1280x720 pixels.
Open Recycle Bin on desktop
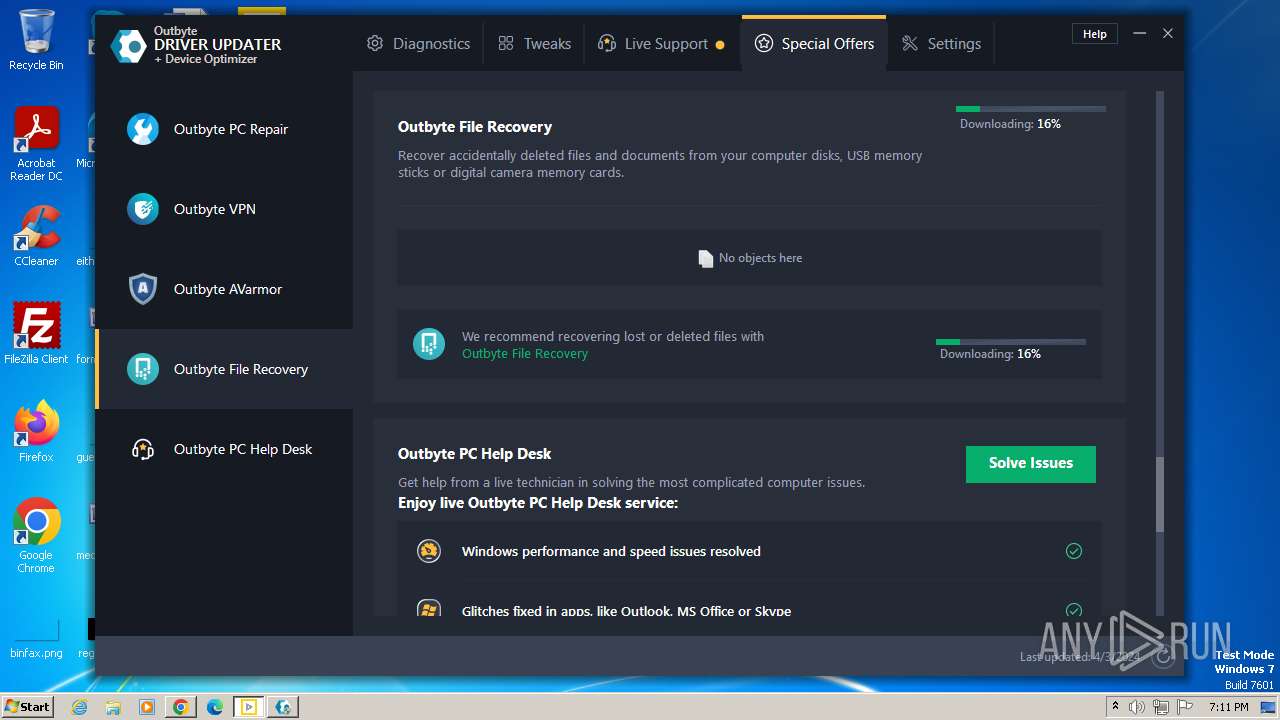[36, 40]
